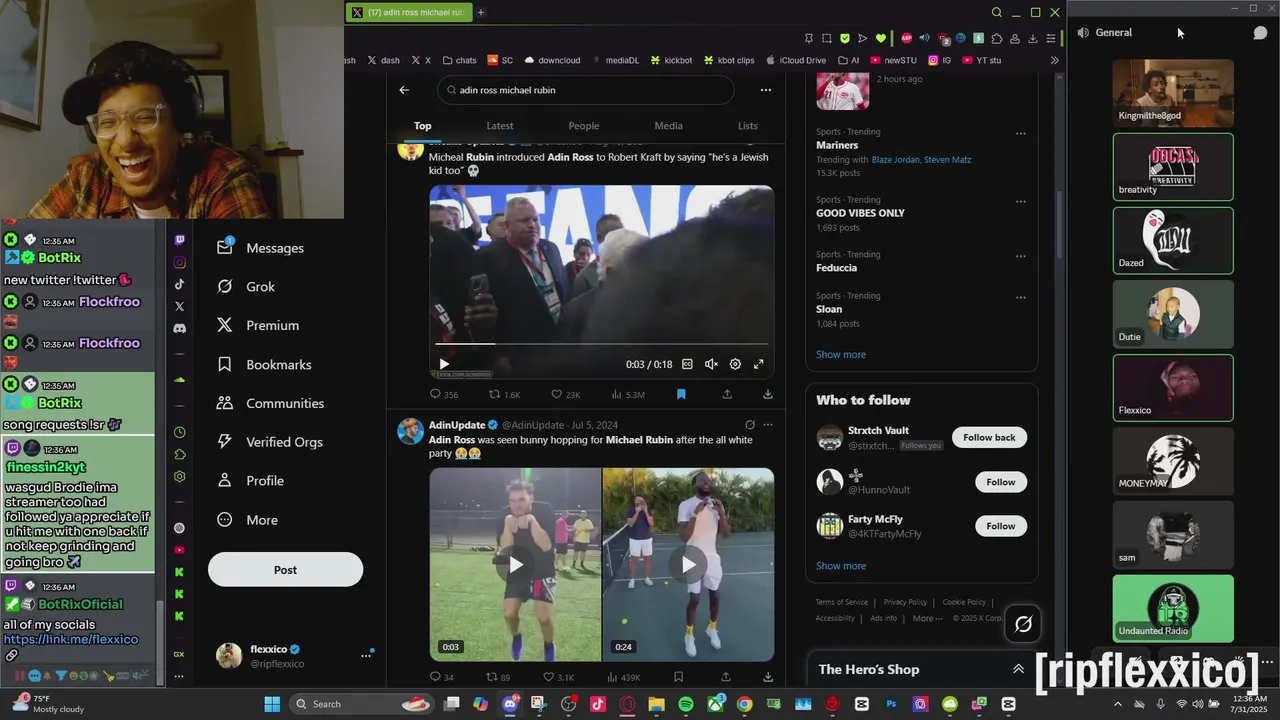Image resolution: width=1280 pixels, height=720 pixels.
Task: Click the adin ross michael rubin search field
Action: tap(585, 90)
